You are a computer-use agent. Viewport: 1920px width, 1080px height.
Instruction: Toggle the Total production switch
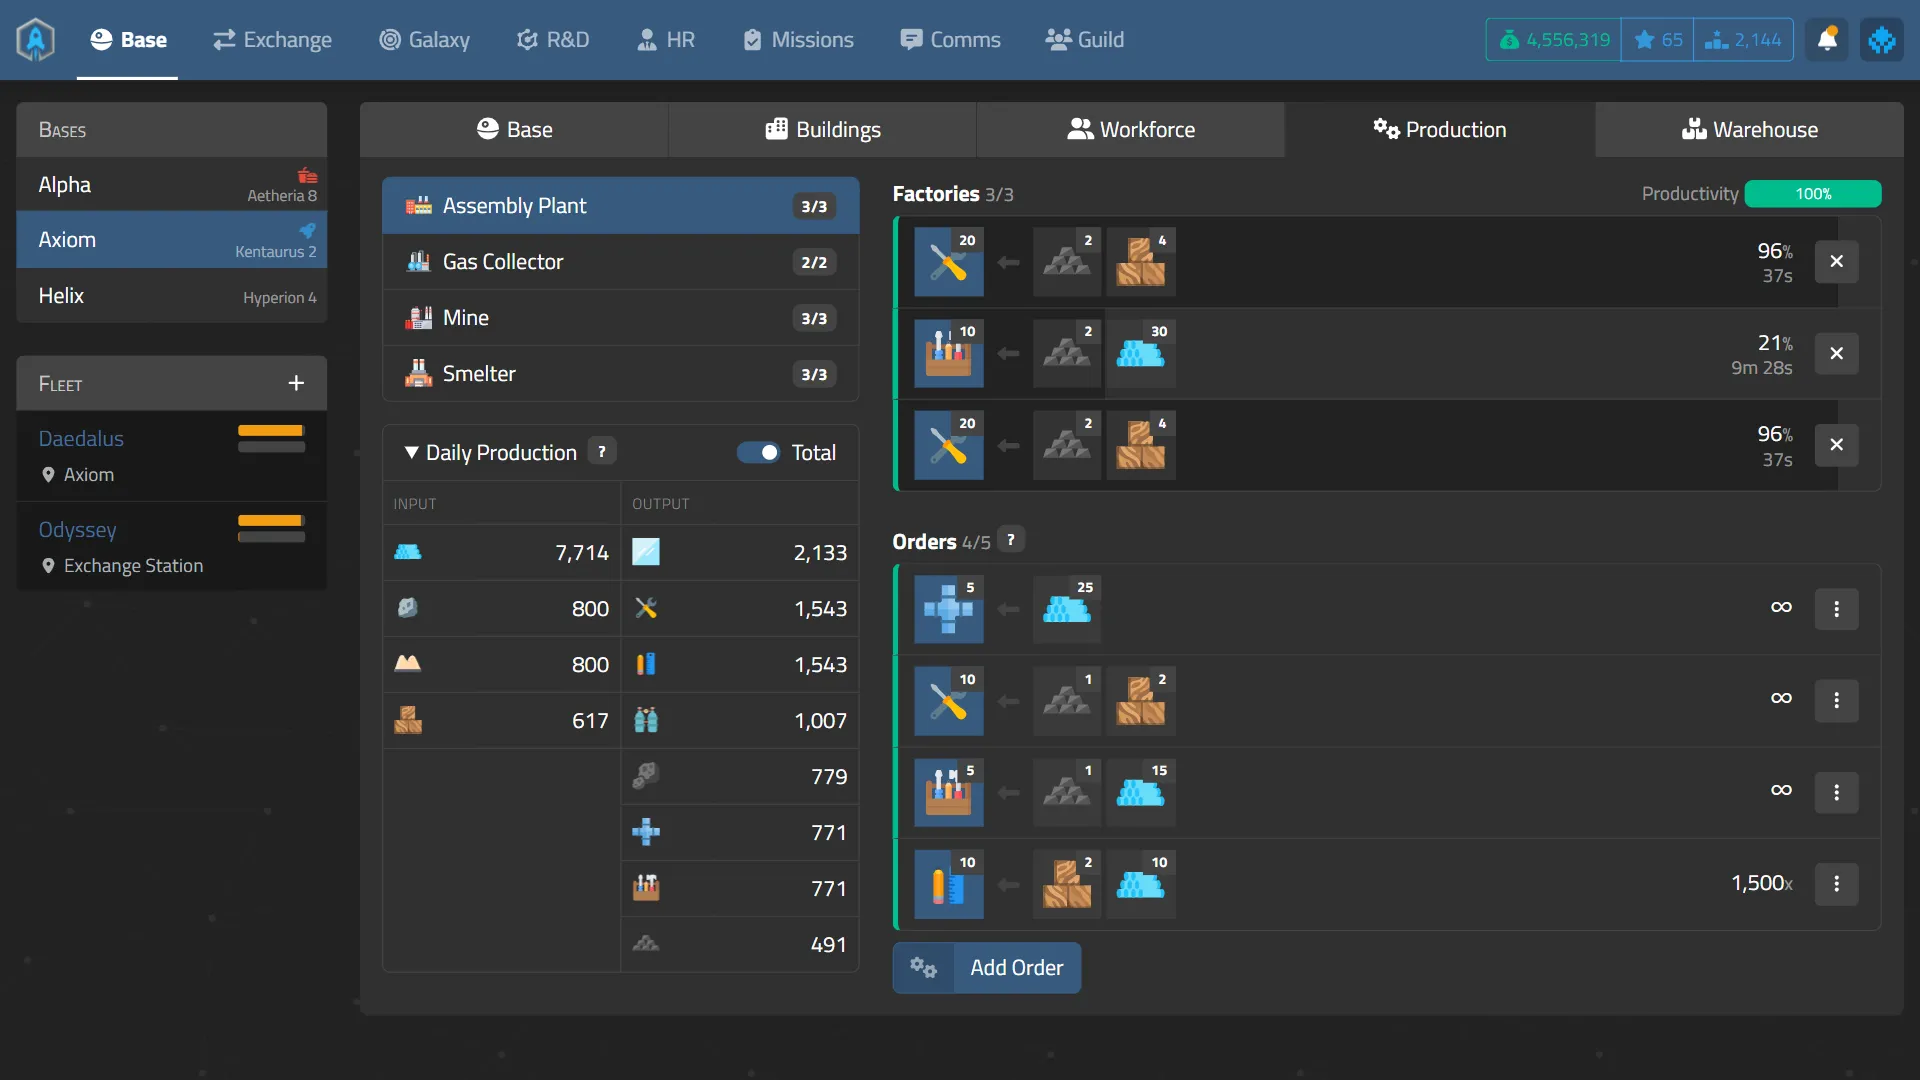point(758,453)
